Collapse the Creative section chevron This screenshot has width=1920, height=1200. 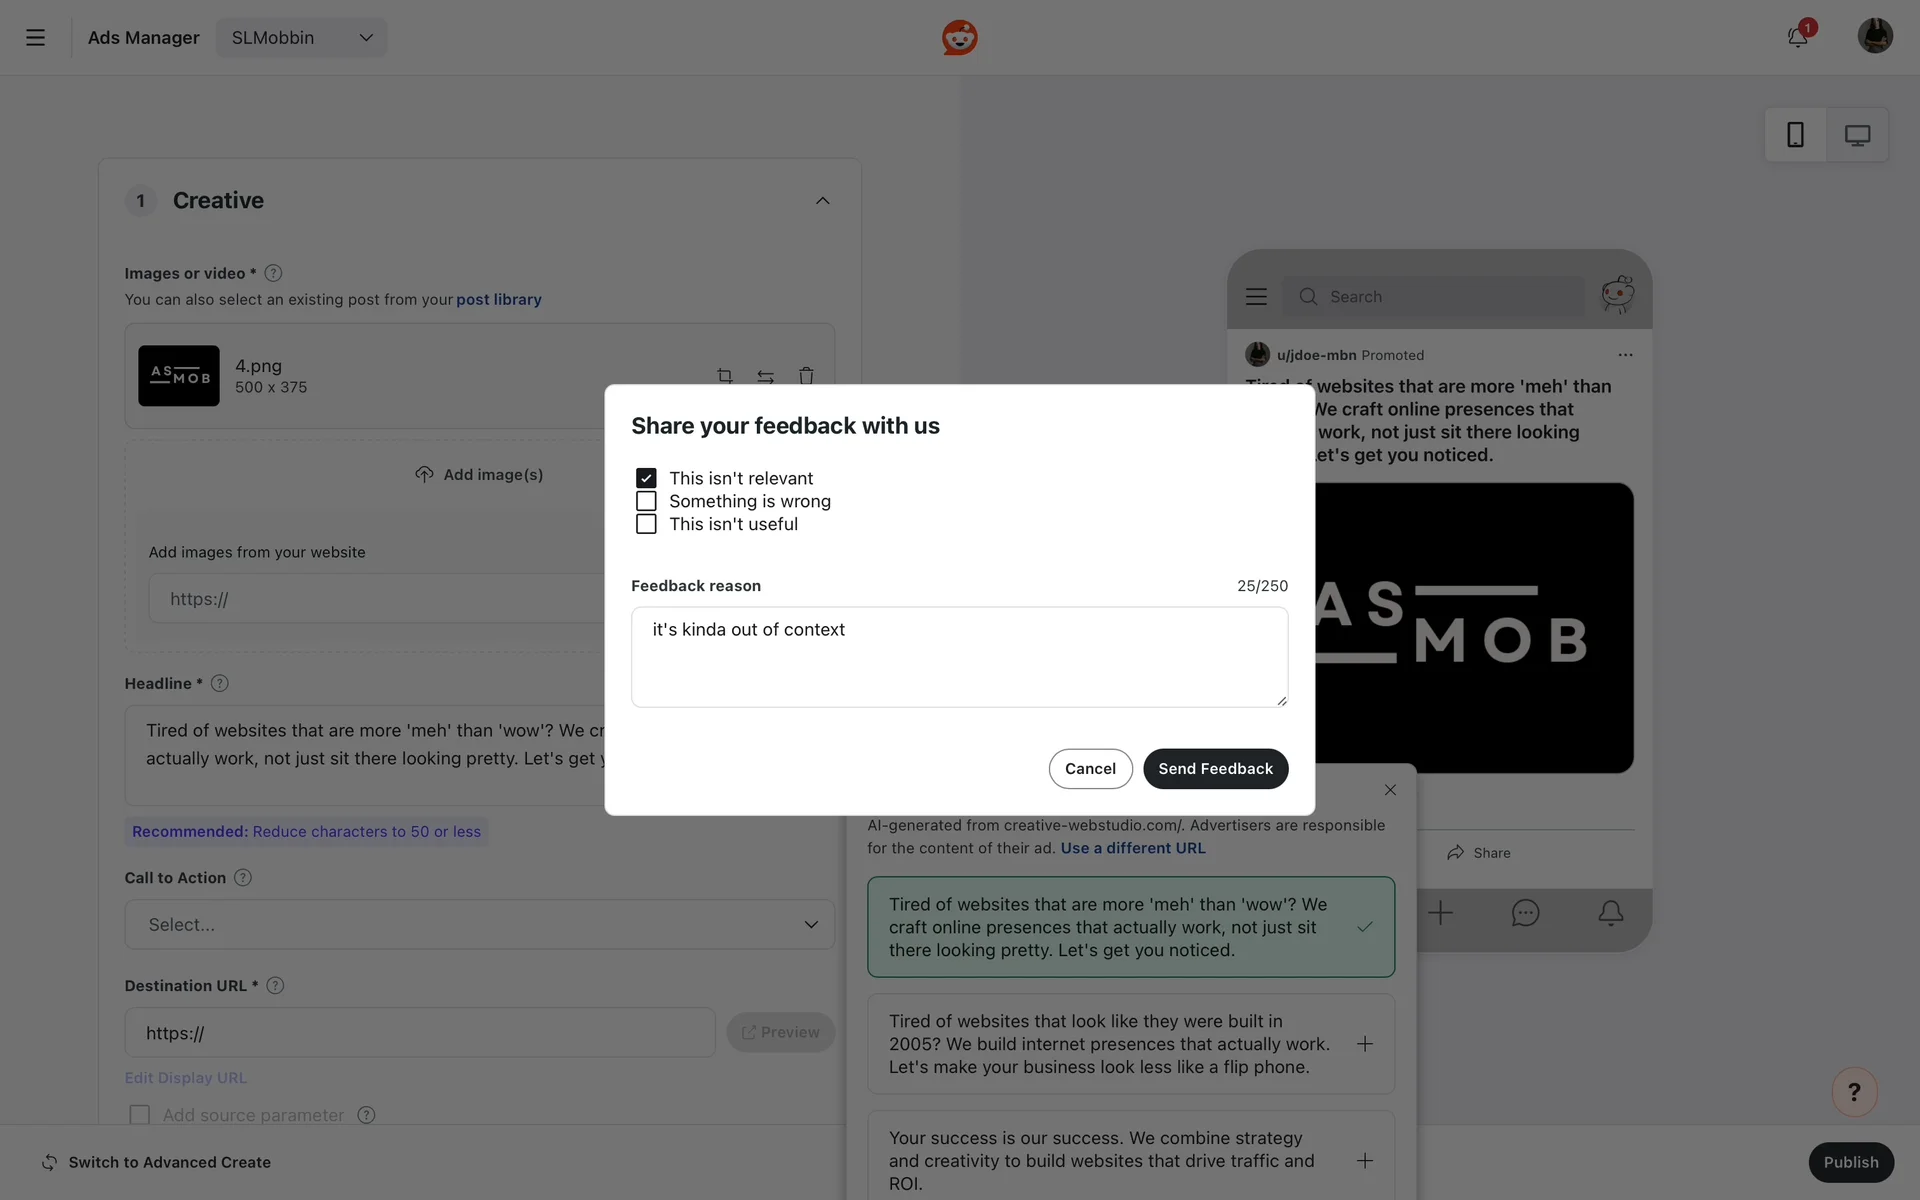822,201
